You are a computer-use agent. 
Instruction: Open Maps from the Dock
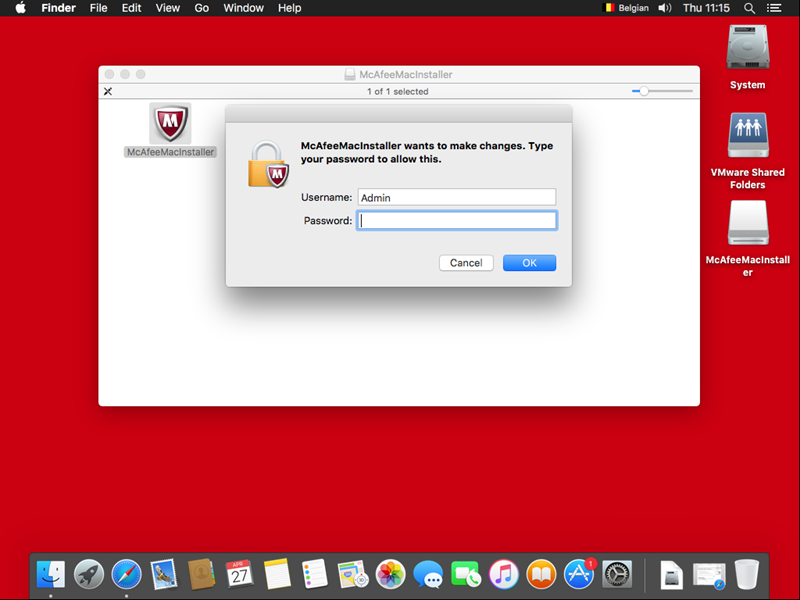(x=353, y=574)
